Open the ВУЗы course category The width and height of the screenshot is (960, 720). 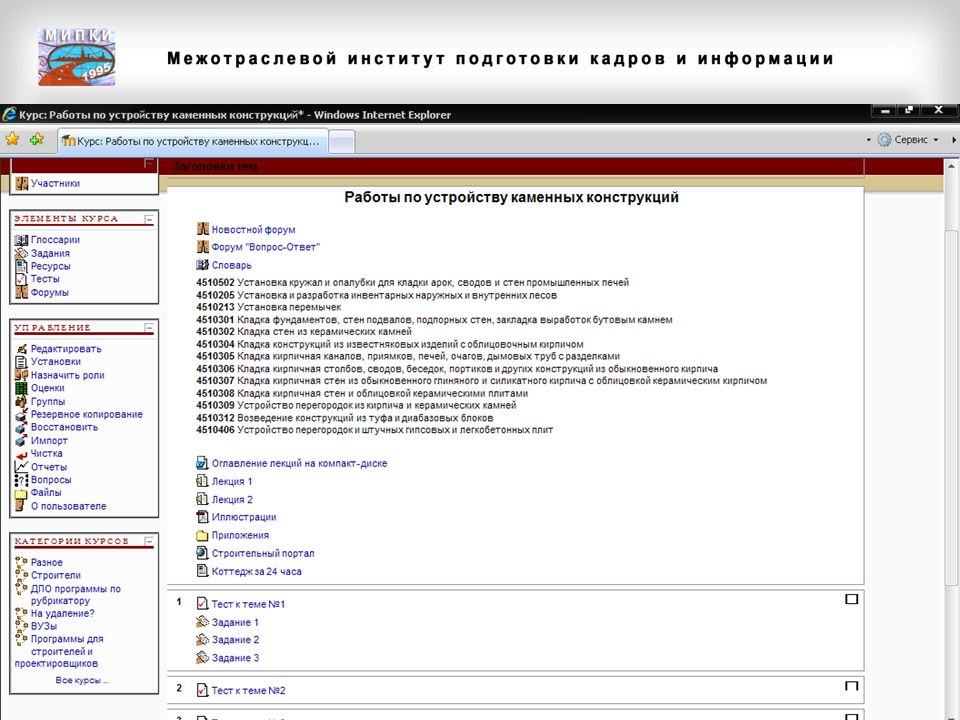43,626
